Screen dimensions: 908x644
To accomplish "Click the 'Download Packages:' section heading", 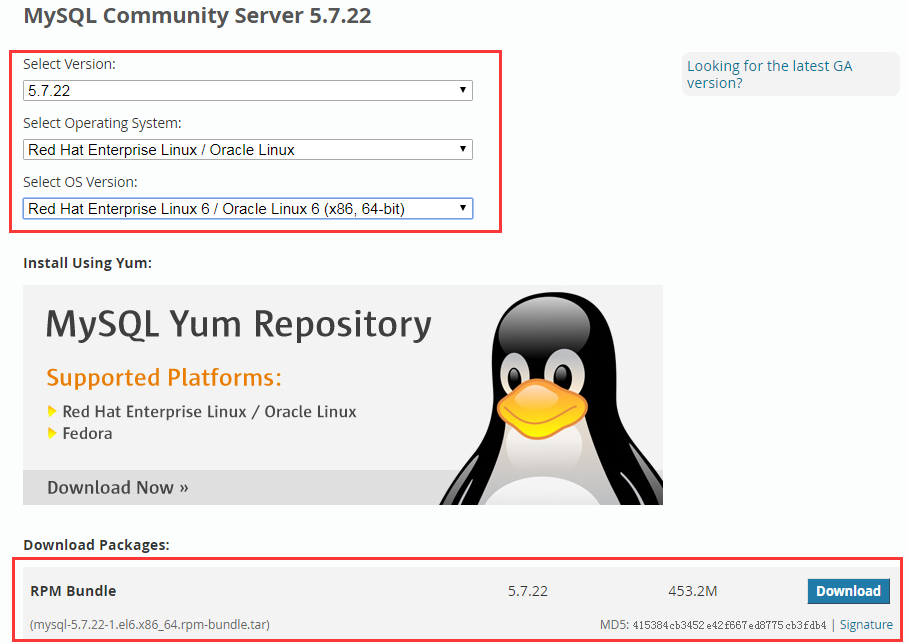I will click(x=96, y=545).
